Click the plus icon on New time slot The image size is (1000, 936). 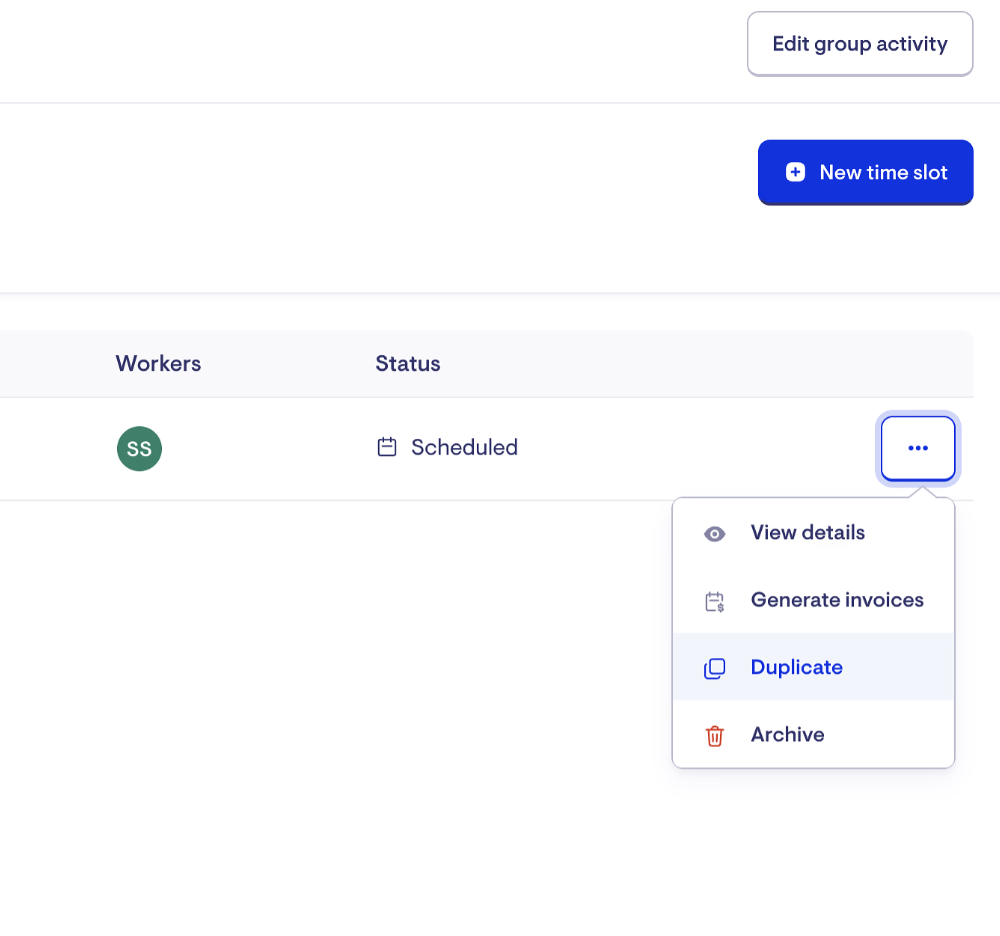click(795, 173)
